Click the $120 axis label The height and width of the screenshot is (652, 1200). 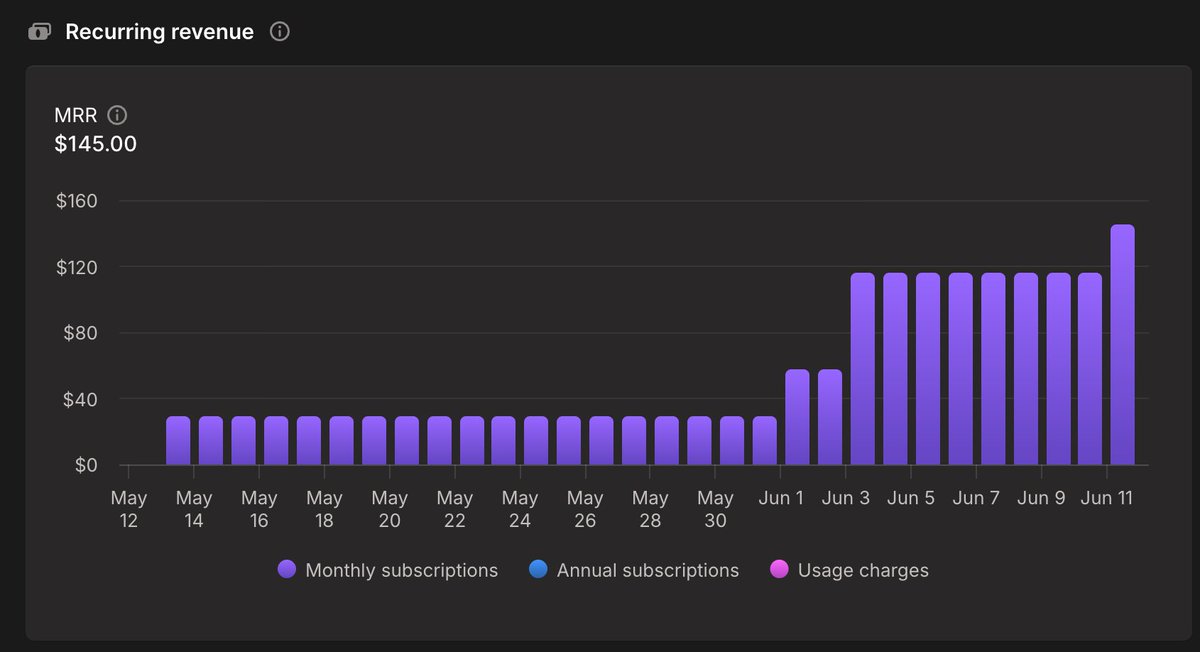(77, 267)
